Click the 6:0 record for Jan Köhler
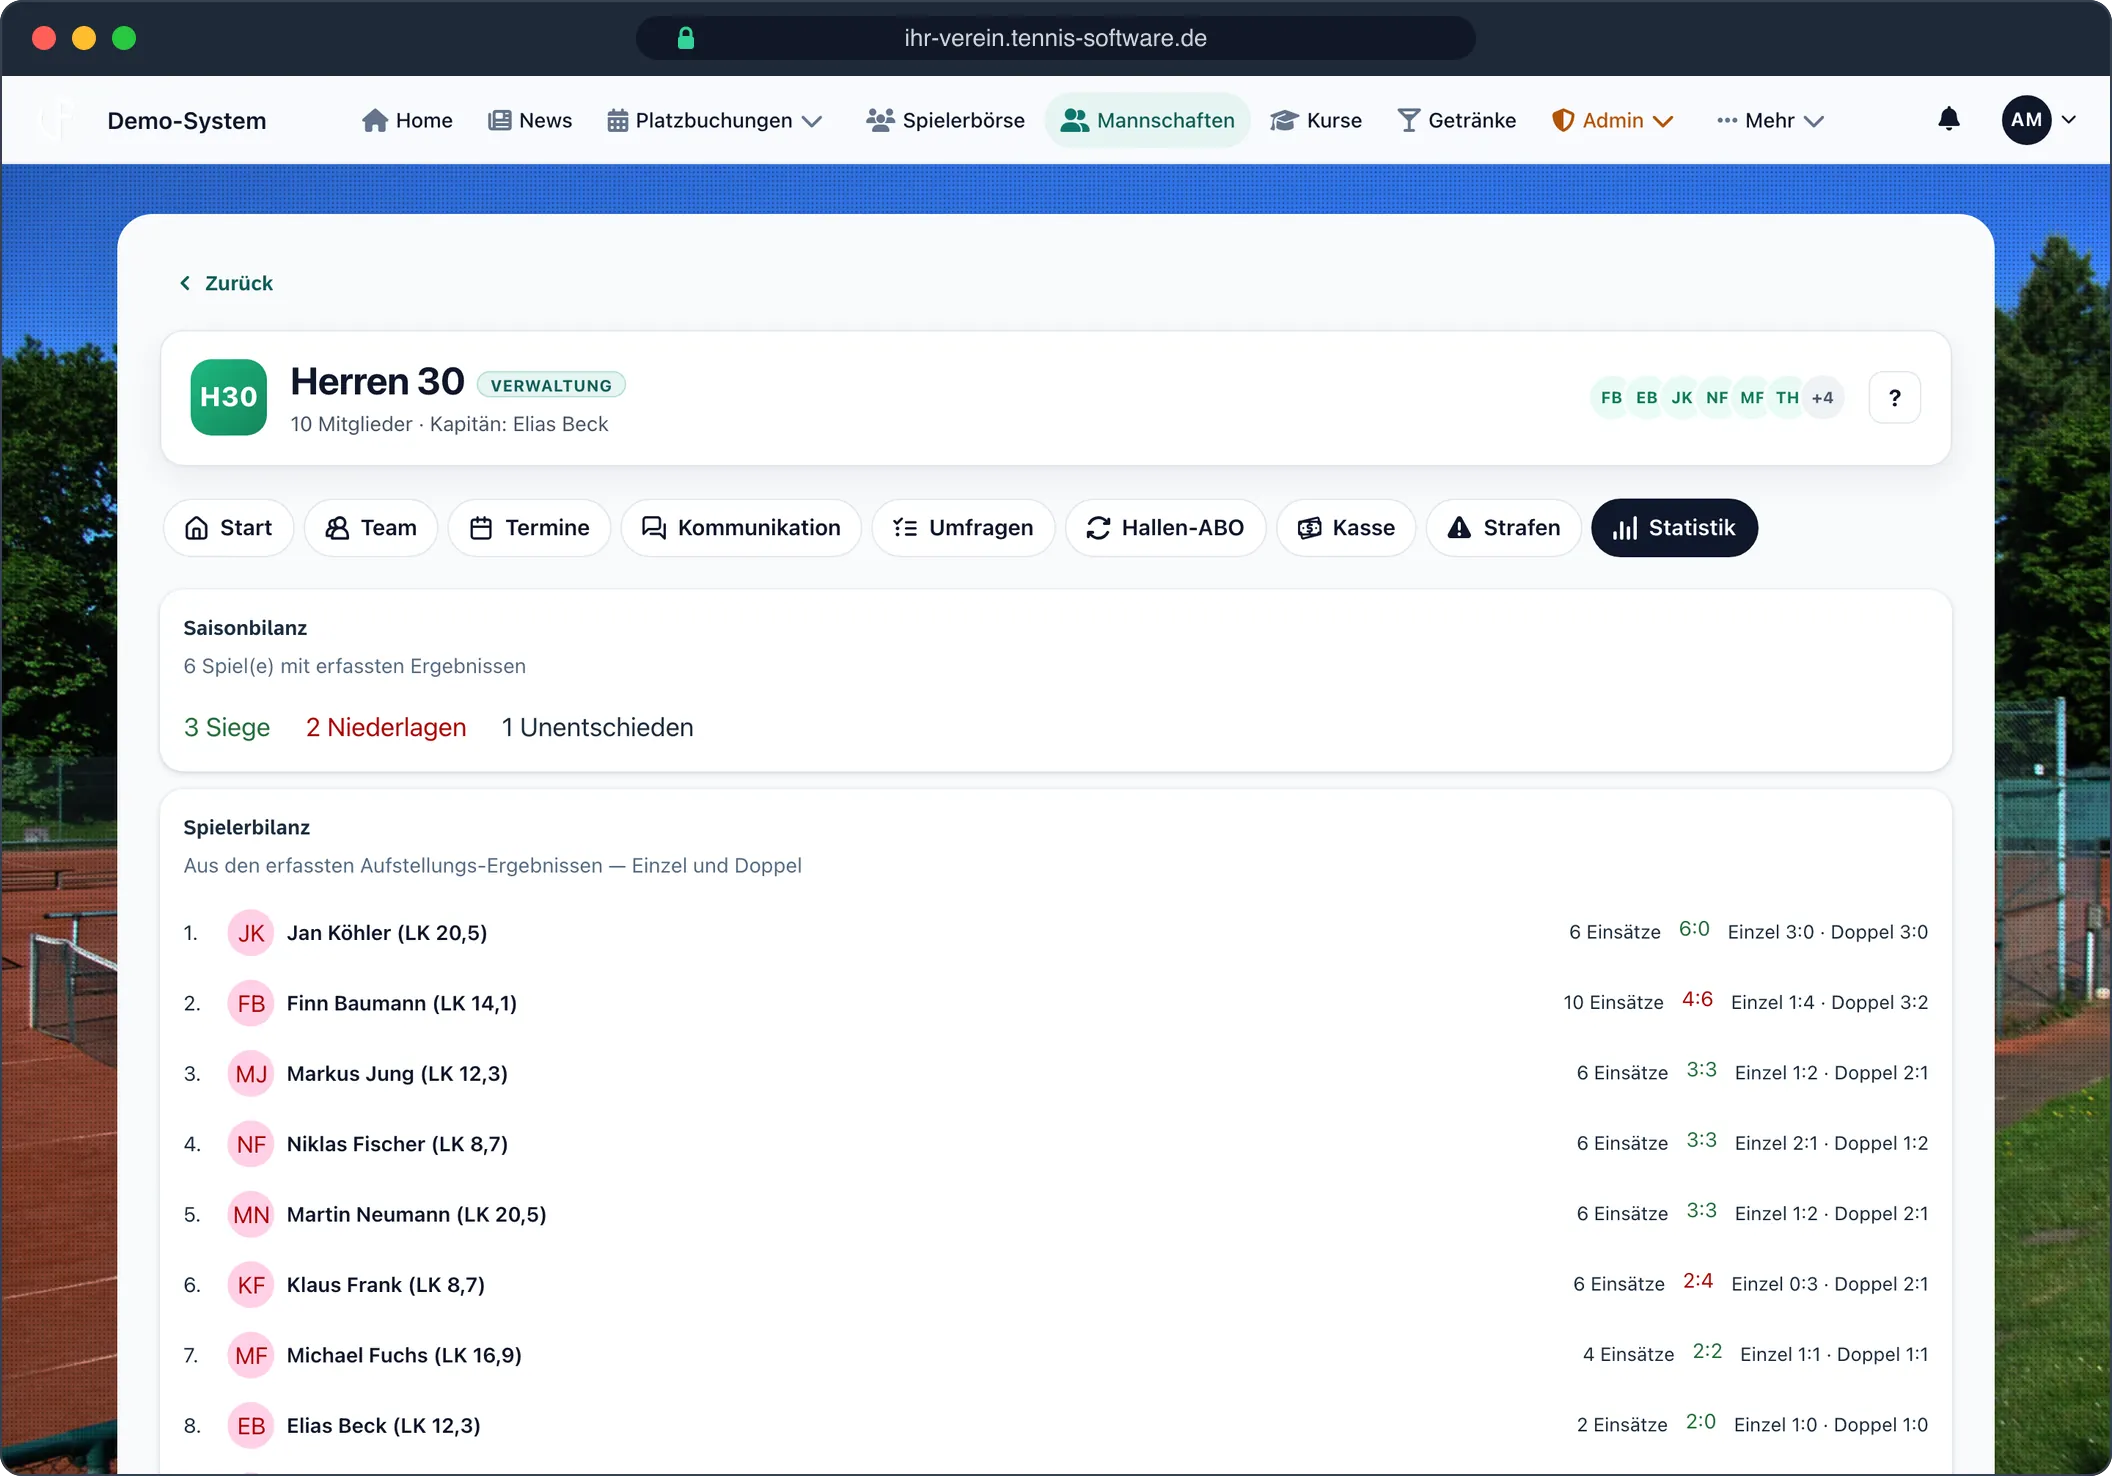Screen dimensions: 2112x1476 pos(1694,929)
